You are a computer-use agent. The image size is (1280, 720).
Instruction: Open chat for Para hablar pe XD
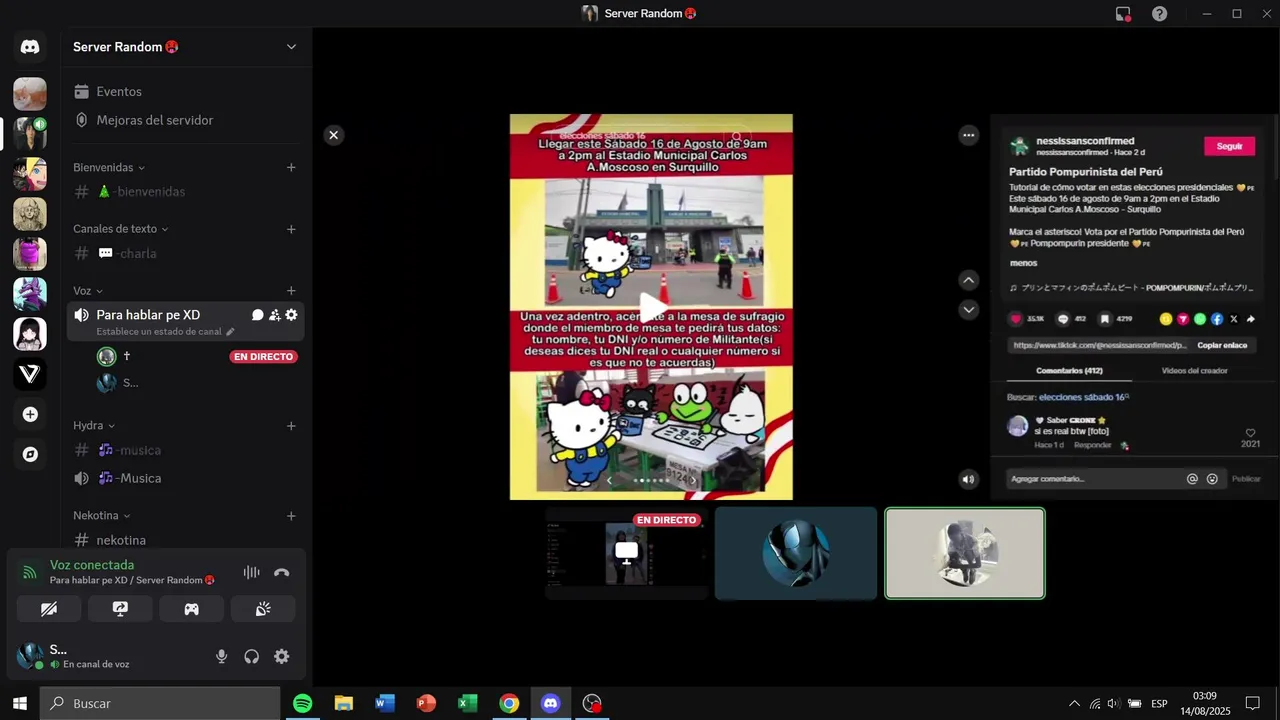(257, 315)
